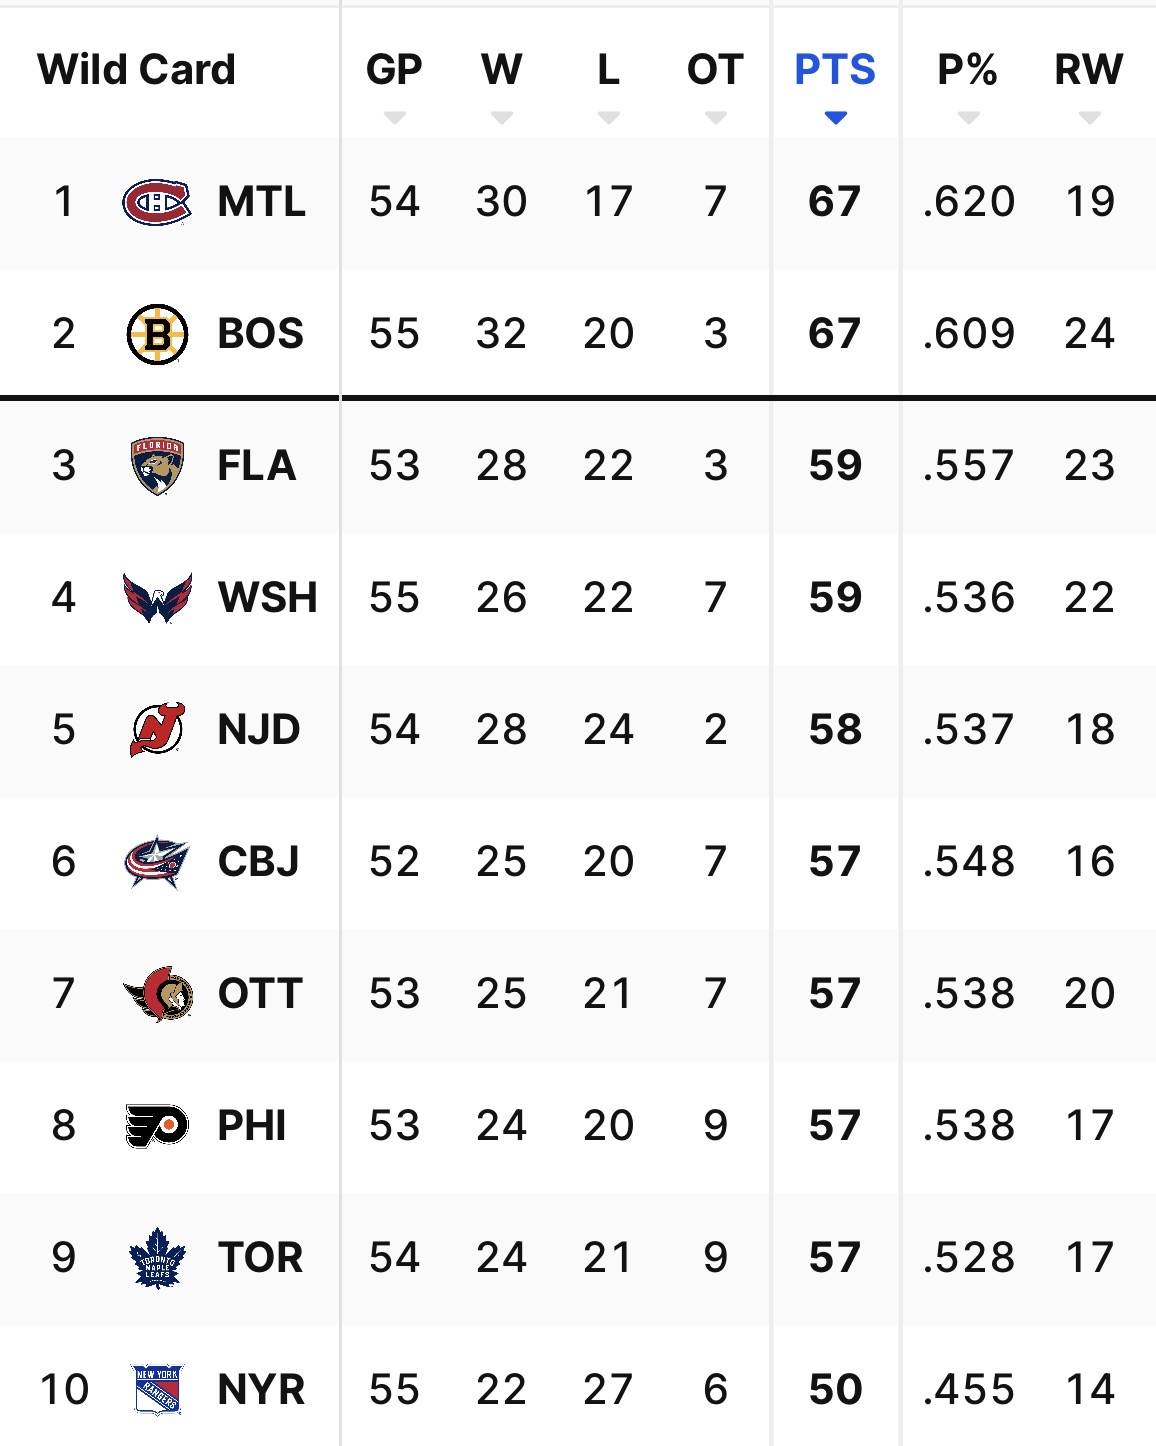
Task: Click the Boston Bruins logo
Action: pyautogui.click(x=157, y=334)
